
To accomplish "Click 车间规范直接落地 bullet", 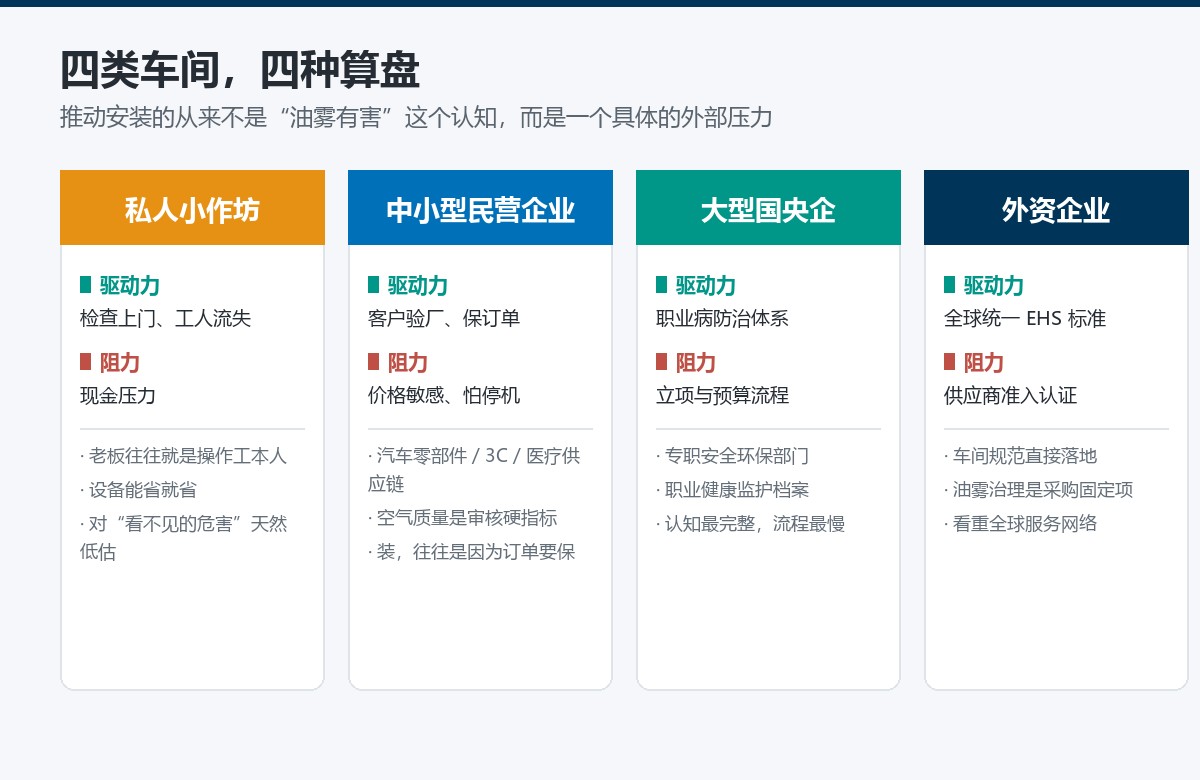I will click(1020, 456).
